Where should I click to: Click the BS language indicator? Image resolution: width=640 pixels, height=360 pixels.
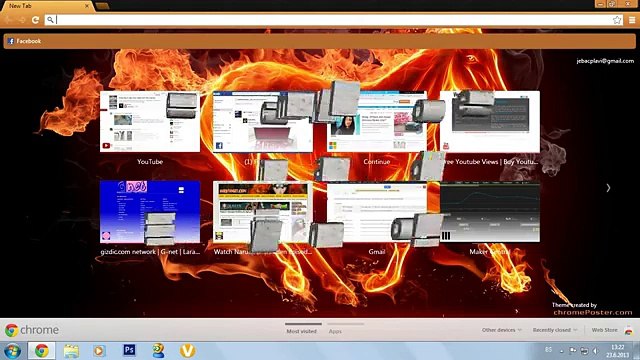pyautogui.click(x=548, y=350)
